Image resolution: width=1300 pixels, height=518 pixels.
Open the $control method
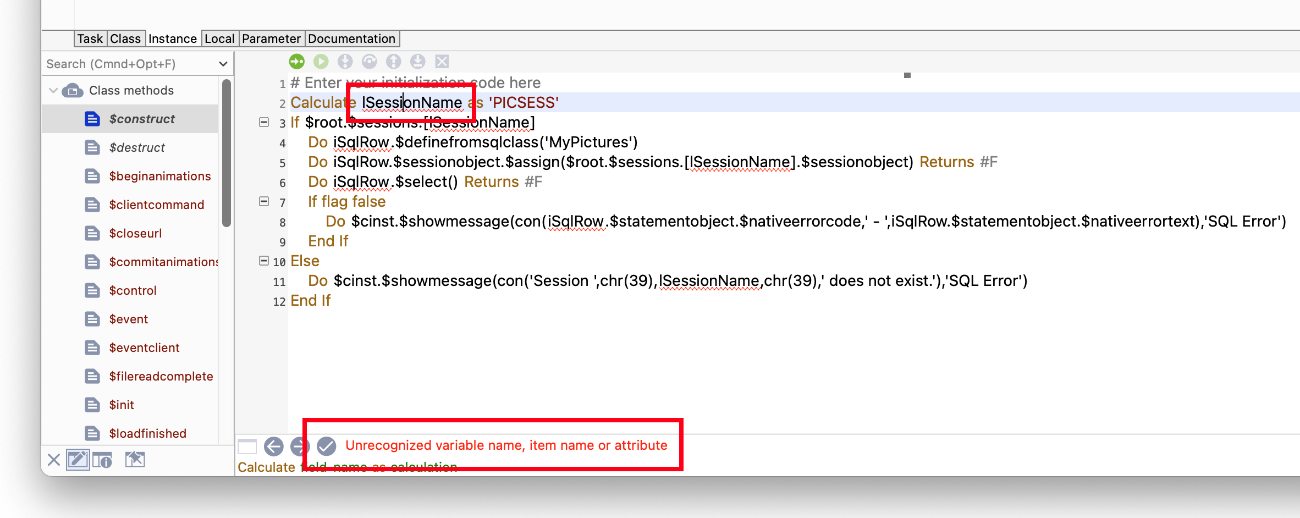coord(133,290)
